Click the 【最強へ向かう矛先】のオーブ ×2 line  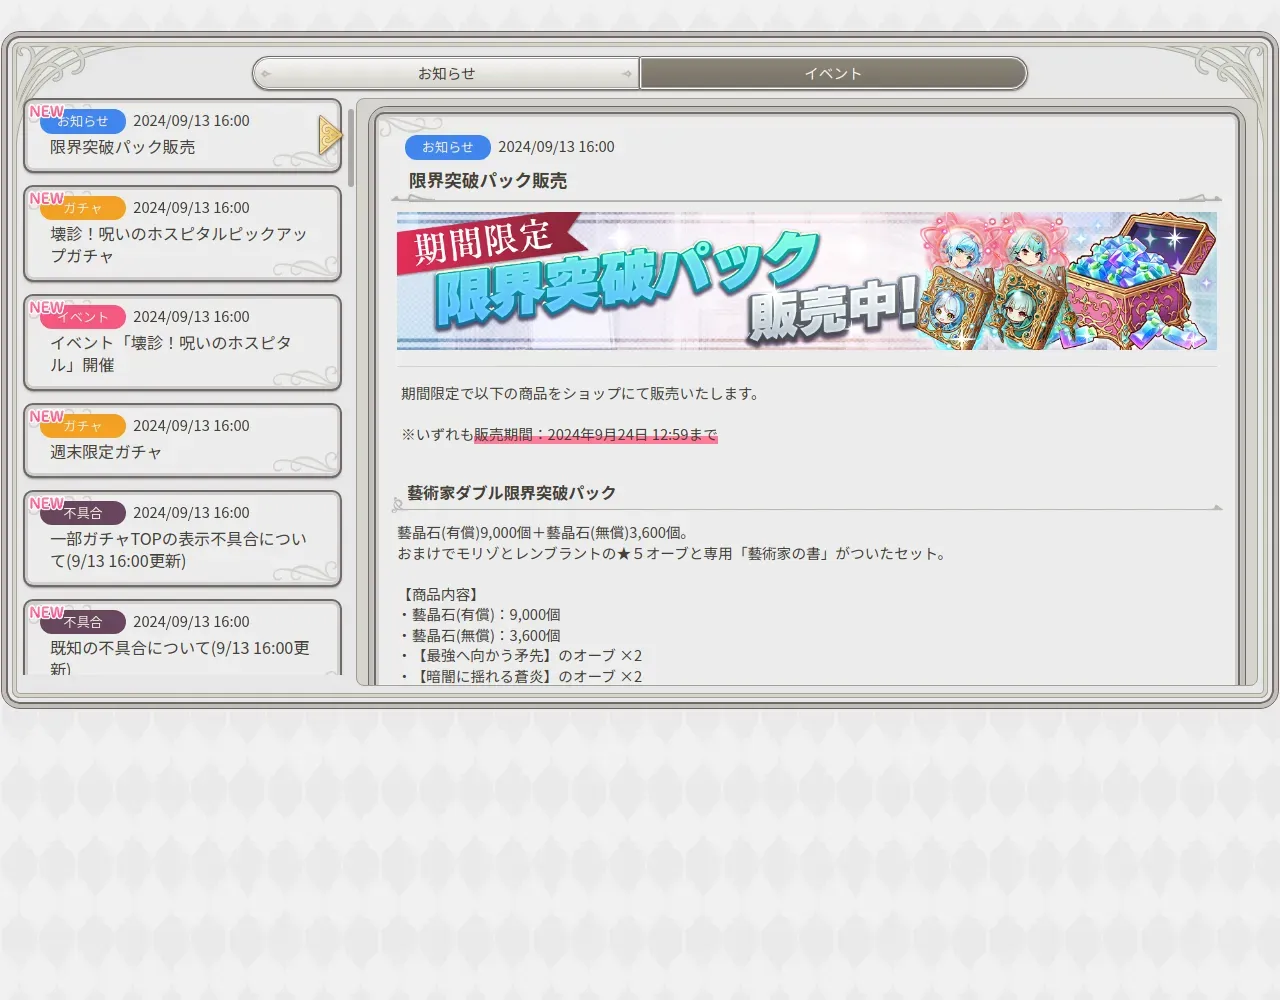click(520, 656)
